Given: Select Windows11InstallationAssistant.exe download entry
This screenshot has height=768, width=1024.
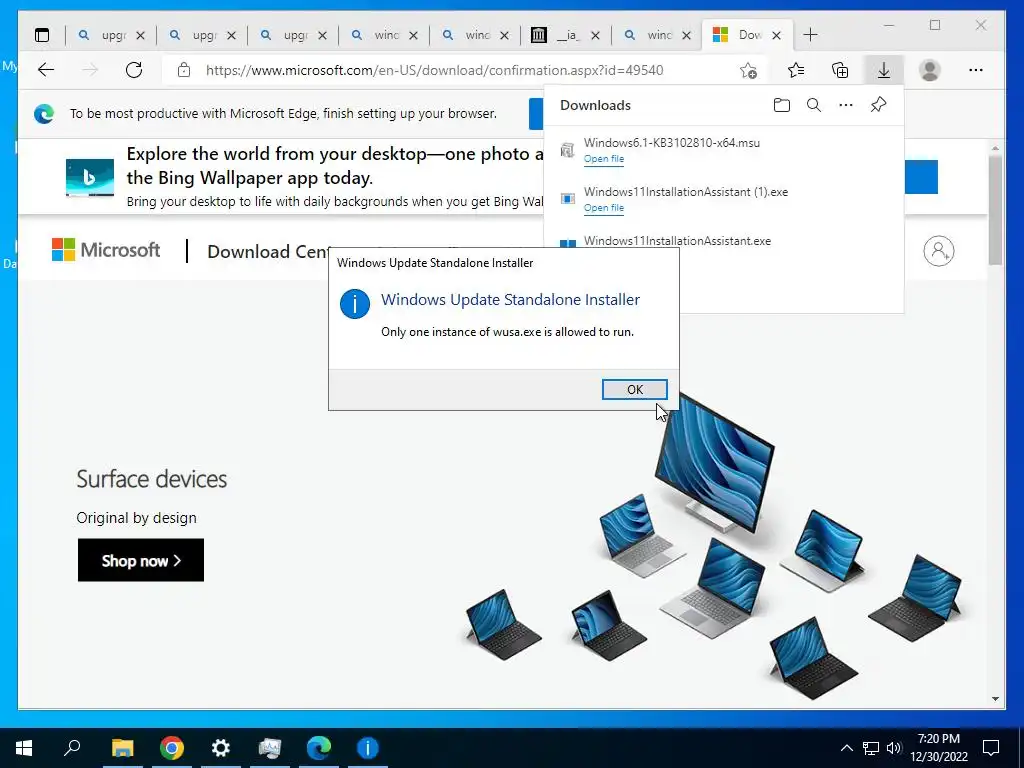Looking at the screenshot, I should click(x=677, y=241).
